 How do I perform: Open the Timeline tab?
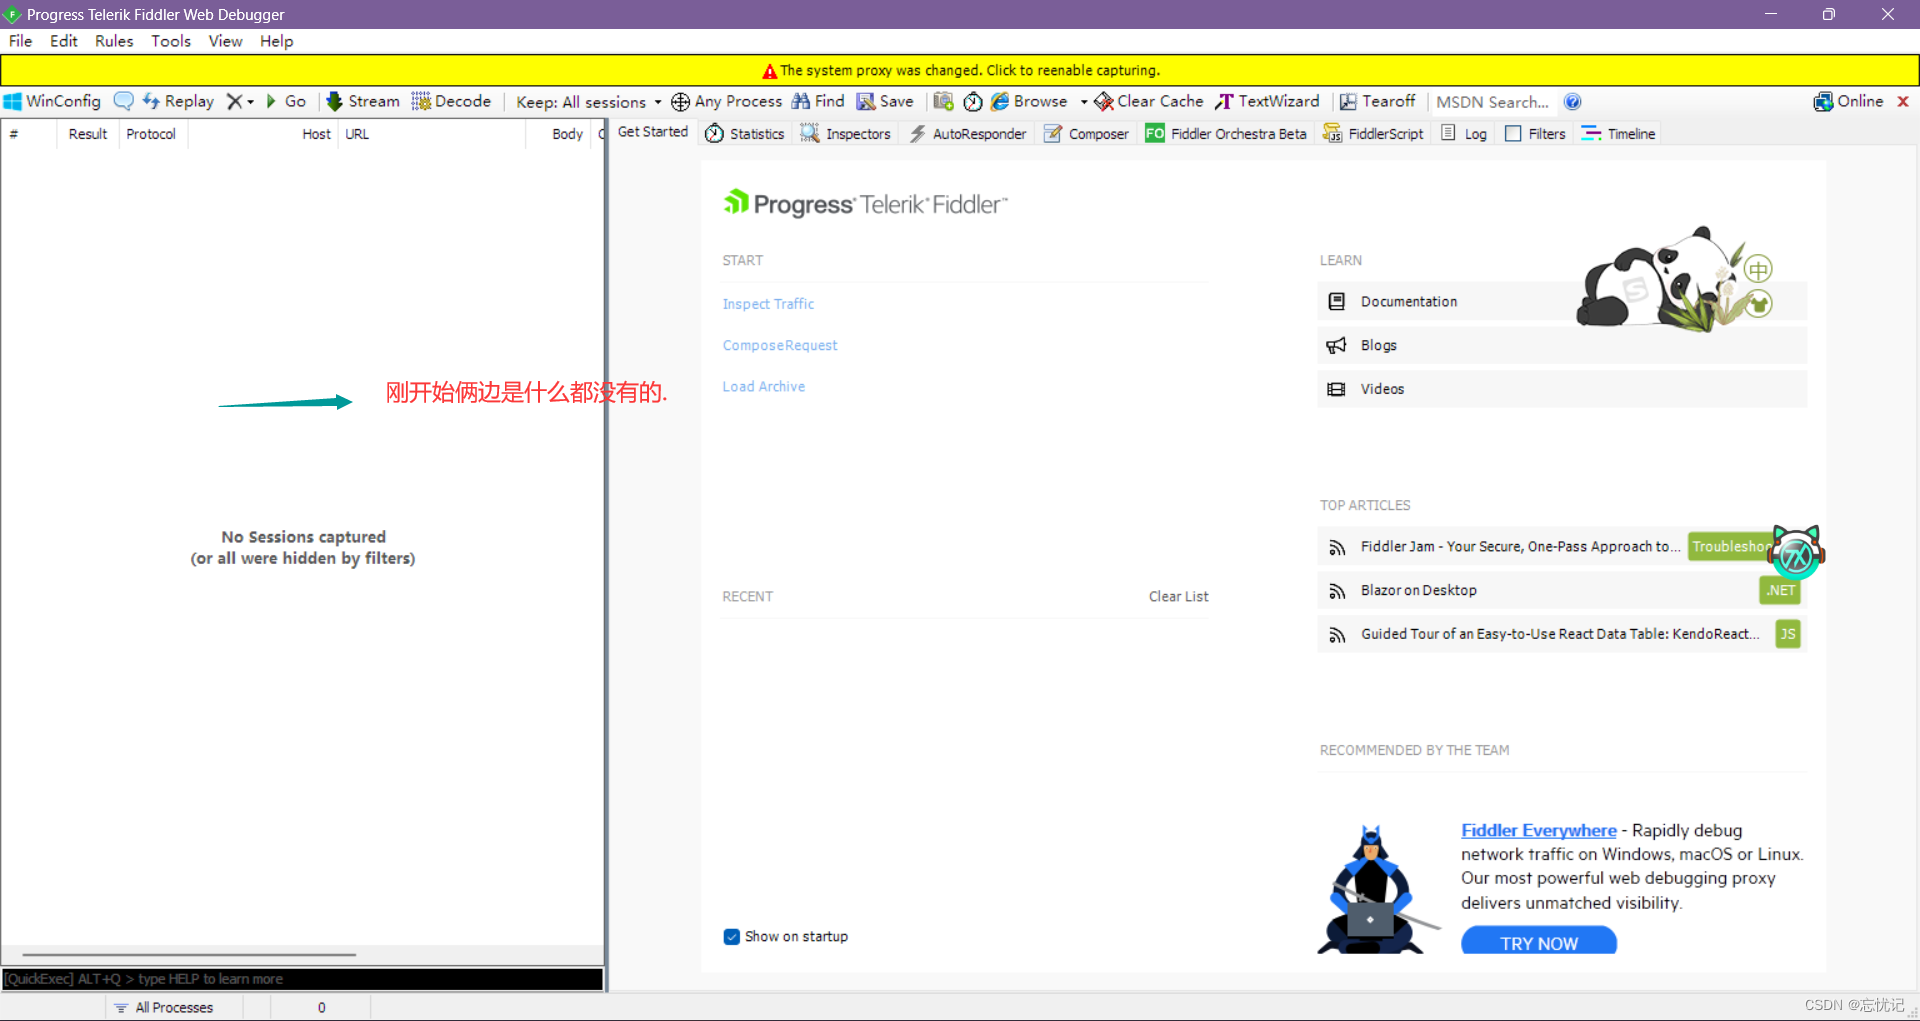(x=1618, y=134)
